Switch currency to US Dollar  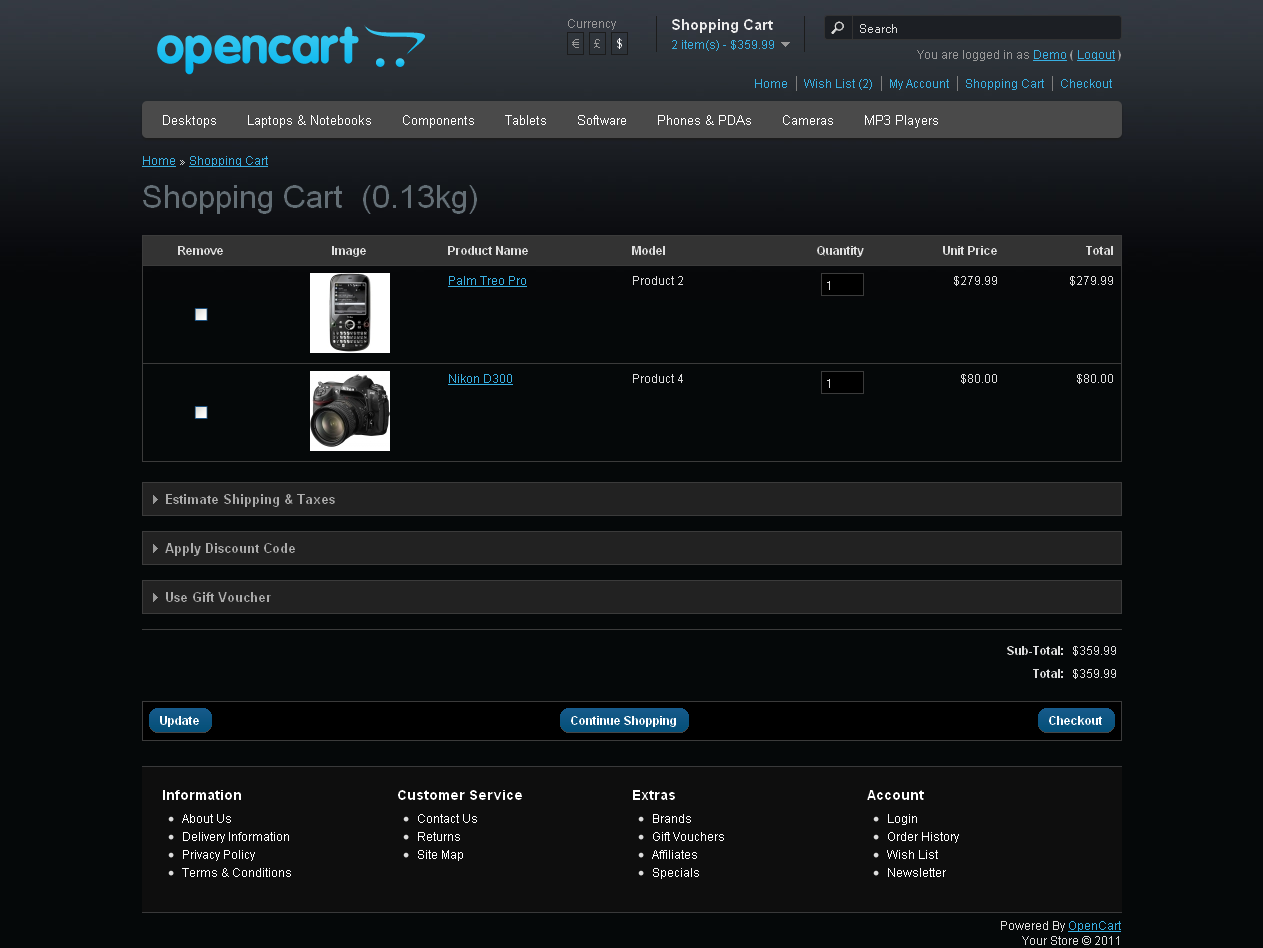click(x=619, y=44)
